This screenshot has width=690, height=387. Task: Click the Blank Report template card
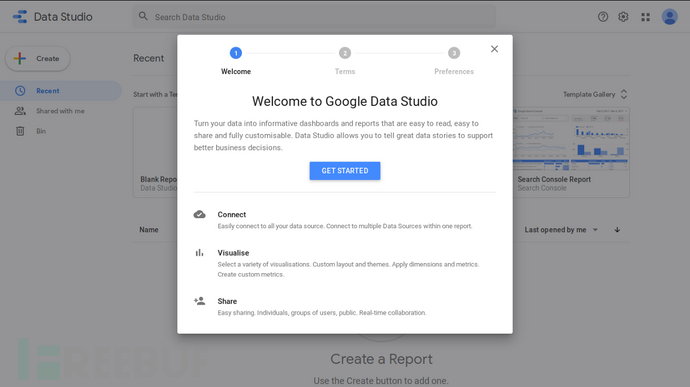[155, 152]
